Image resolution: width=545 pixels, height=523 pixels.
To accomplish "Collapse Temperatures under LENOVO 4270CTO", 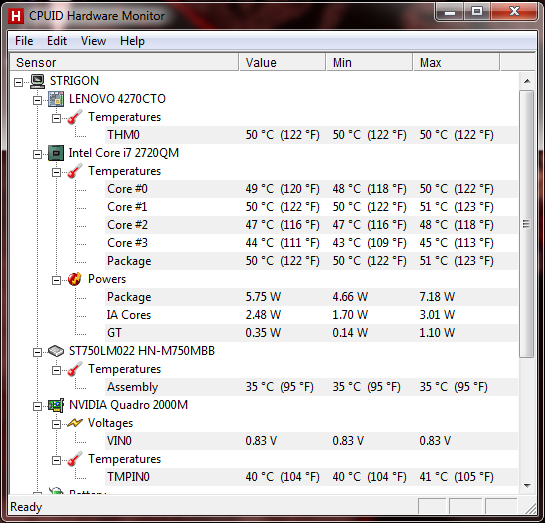I will tap(56, 119).
